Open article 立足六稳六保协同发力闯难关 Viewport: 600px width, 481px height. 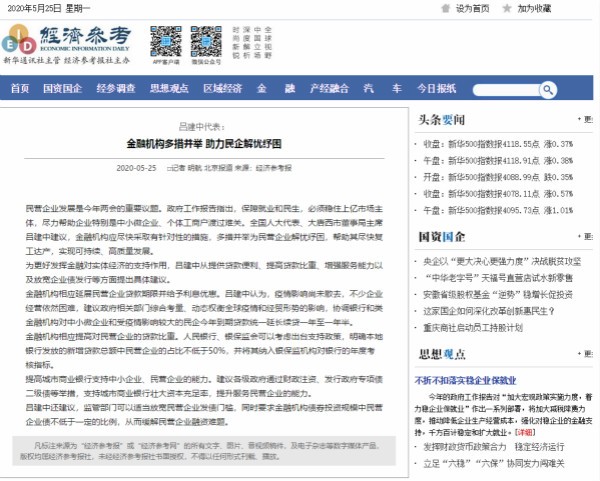(494, 463)
